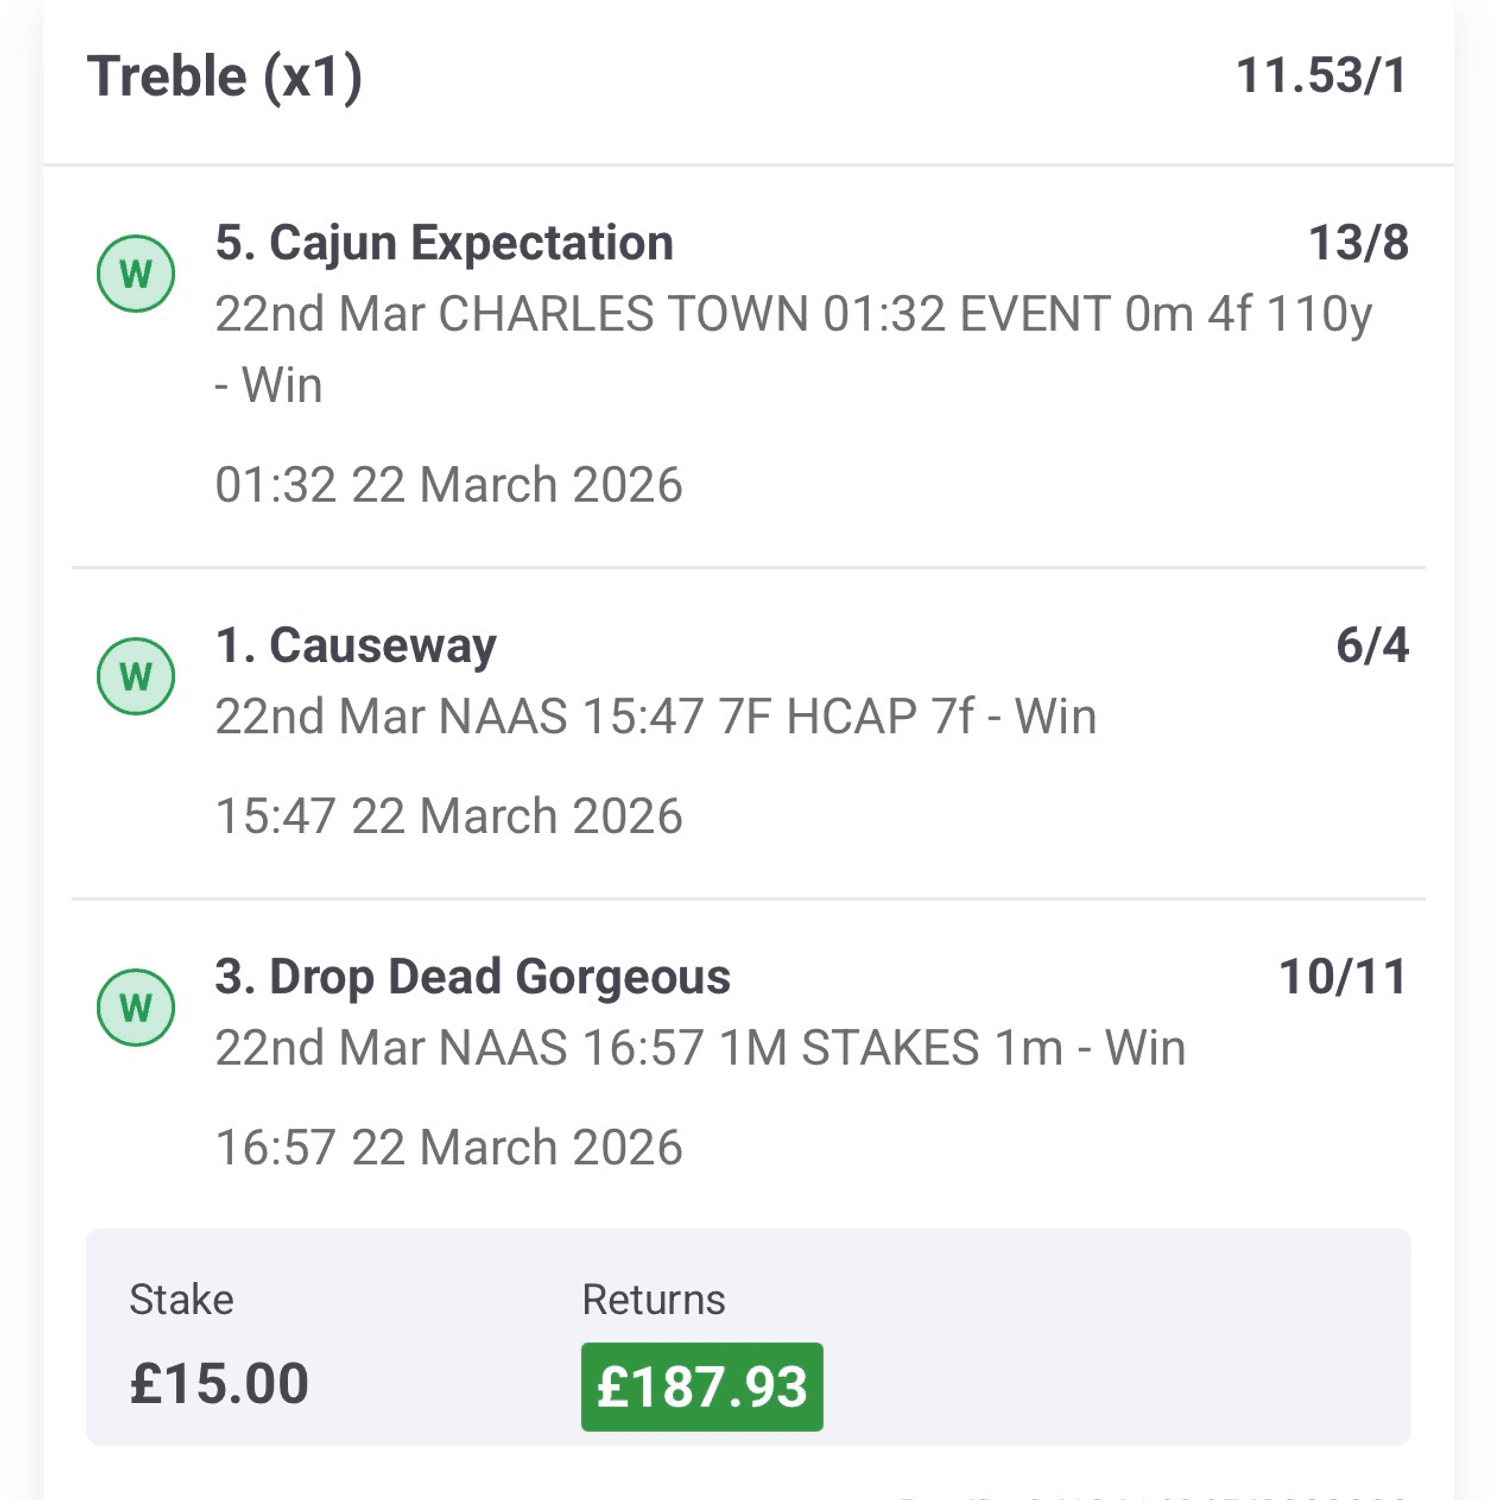Tap the 6/4 odds

point(1372,646)
